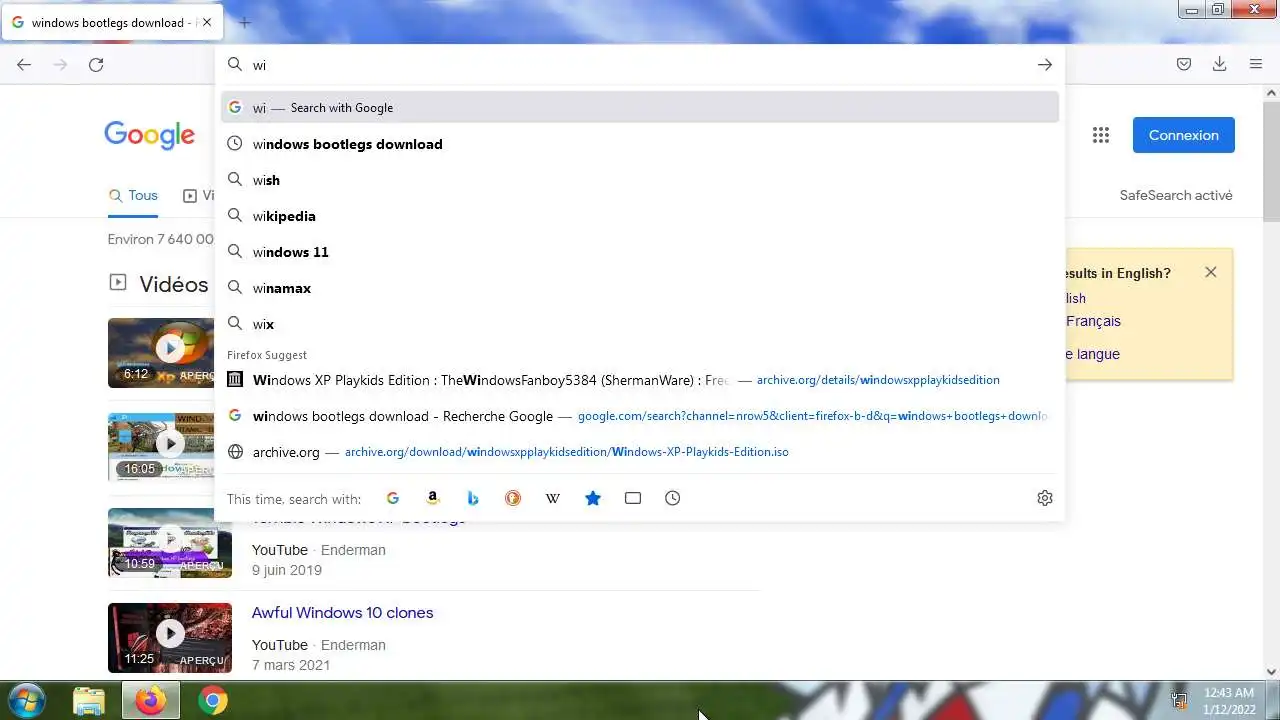Viewport: 1280px width, 720px height.
Task: Open the Pocket save icon
Action: click(x=1184, y=64)
